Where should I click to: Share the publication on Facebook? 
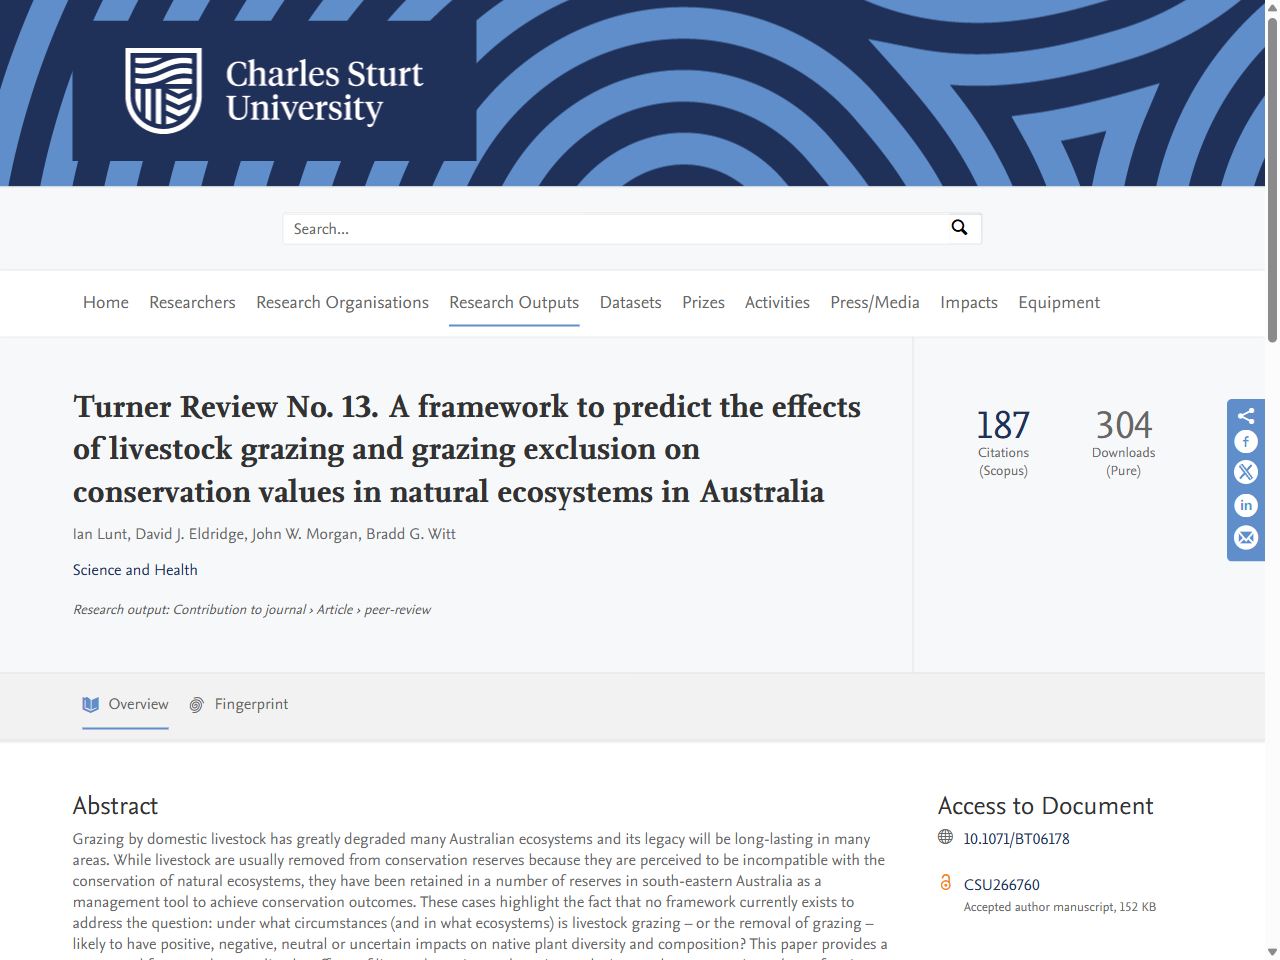1245,441
